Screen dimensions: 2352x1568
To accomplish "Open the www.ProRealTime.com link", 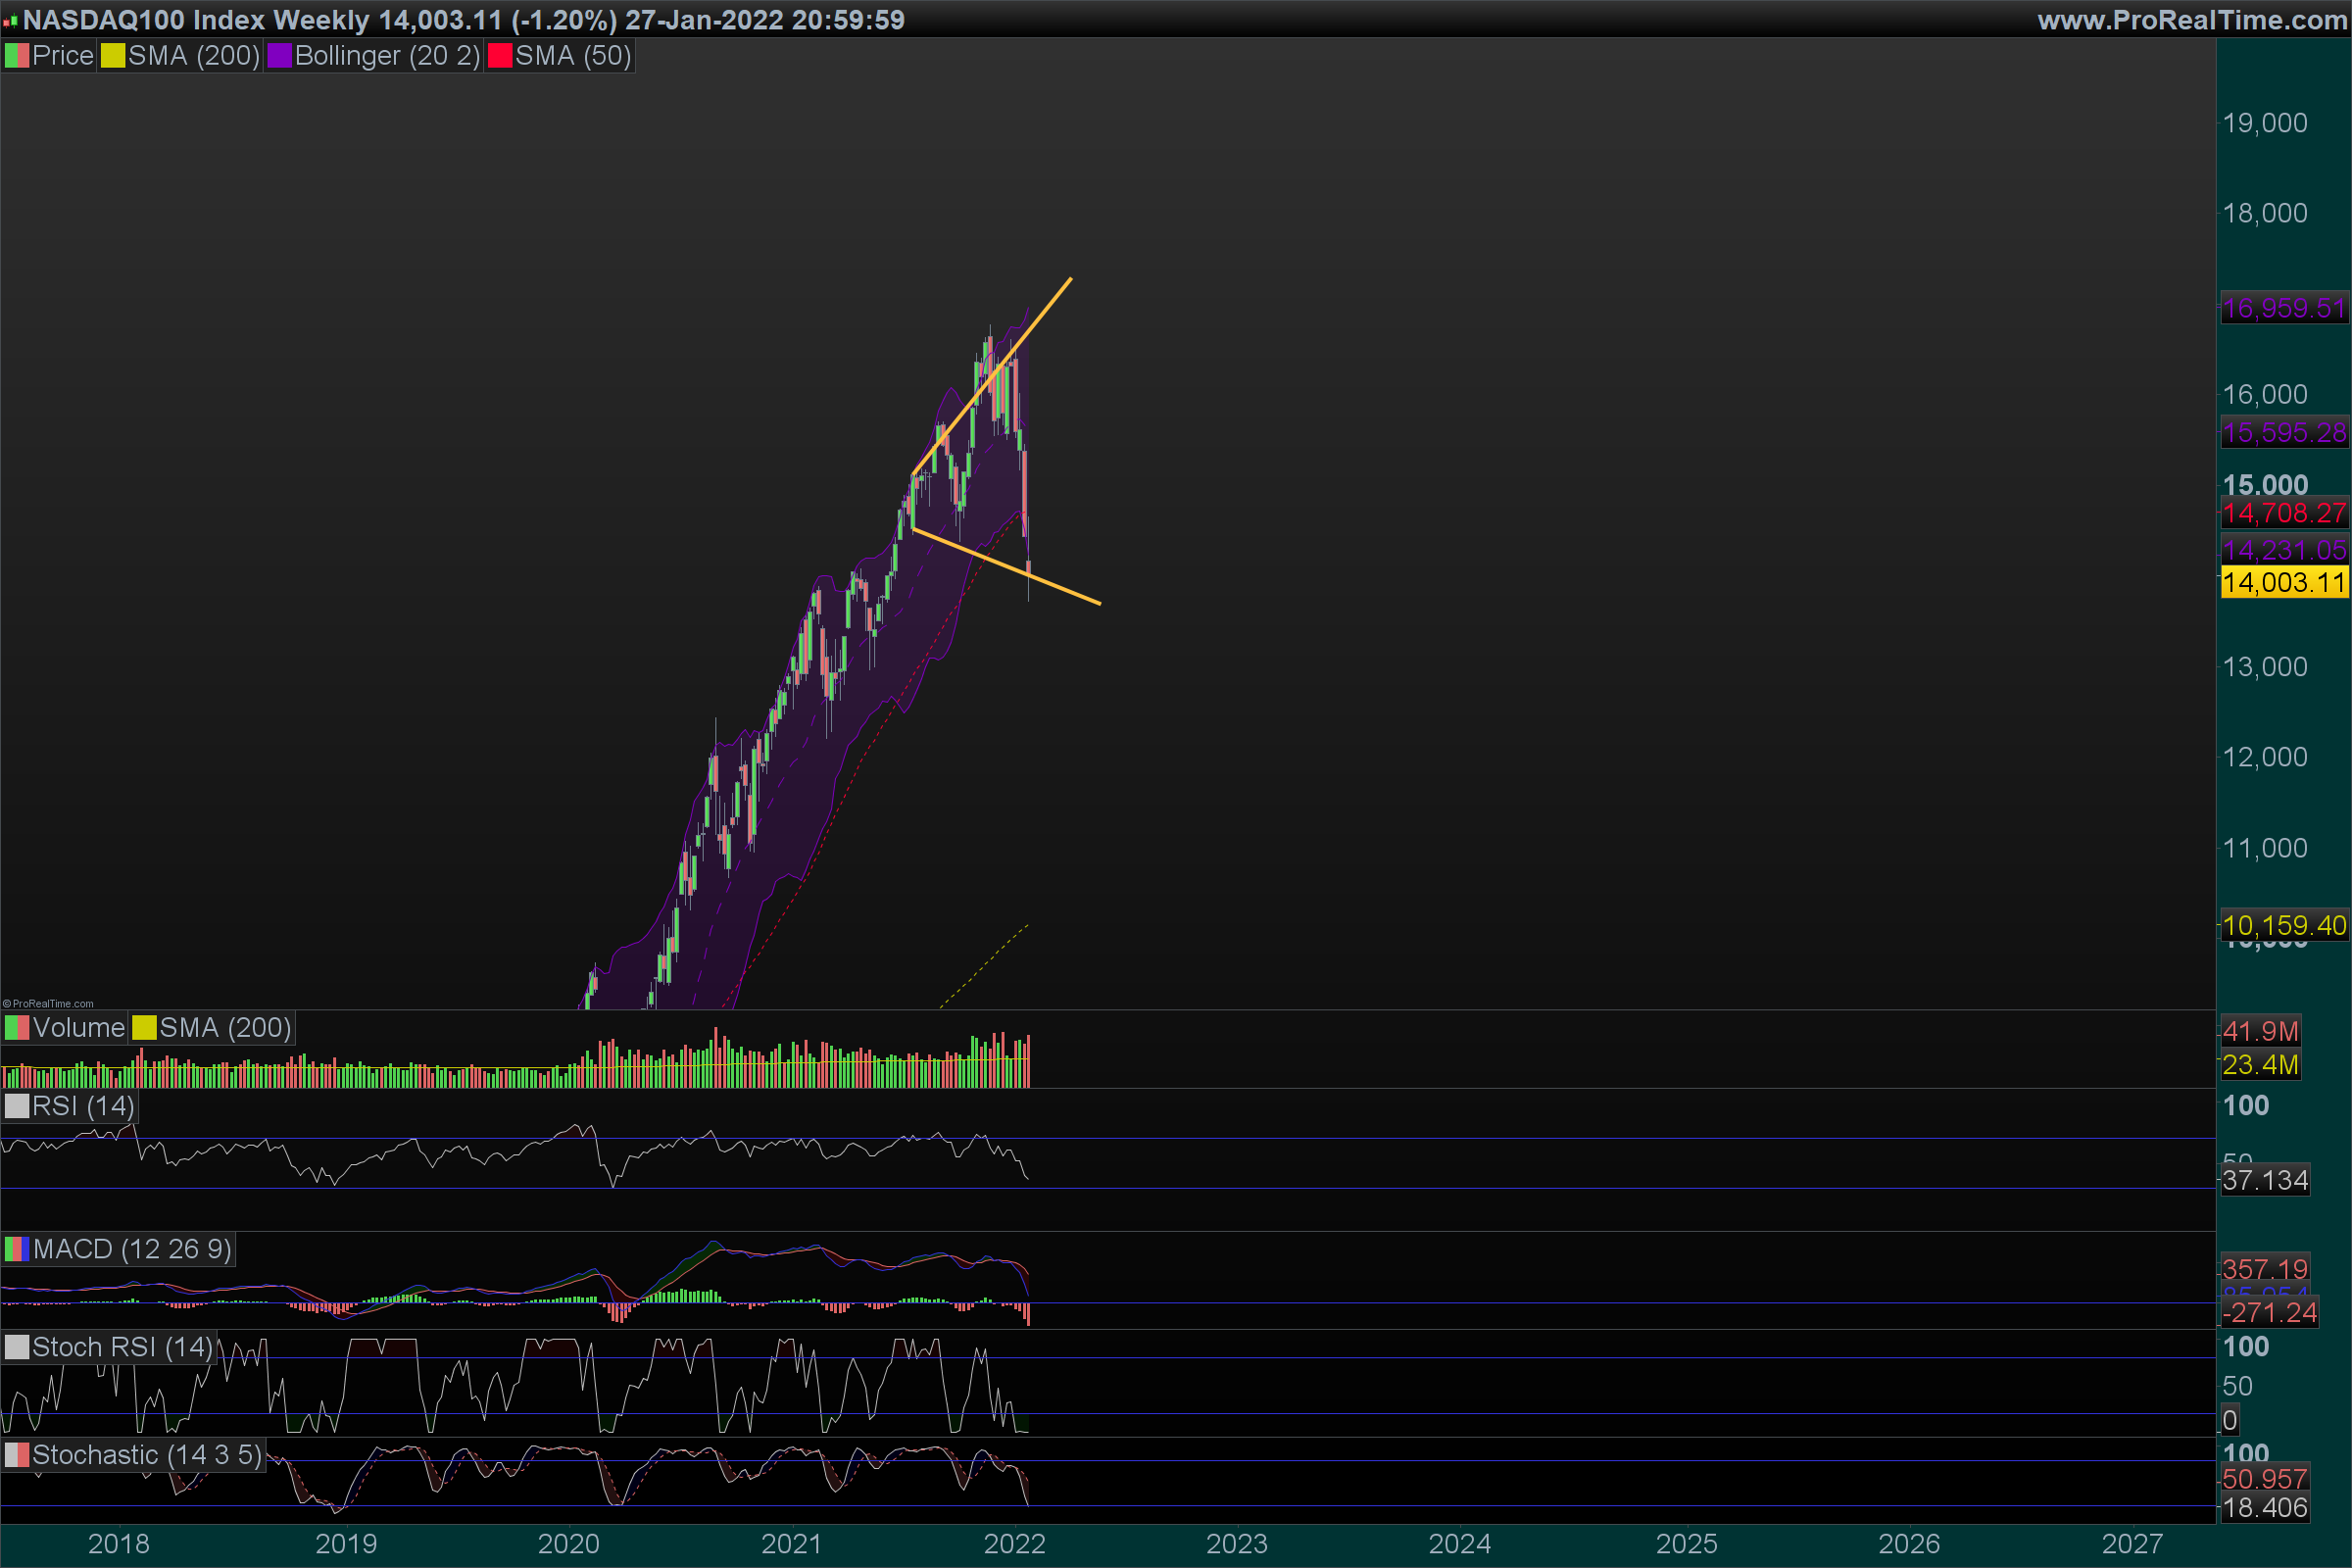I will coord(2191,20).
